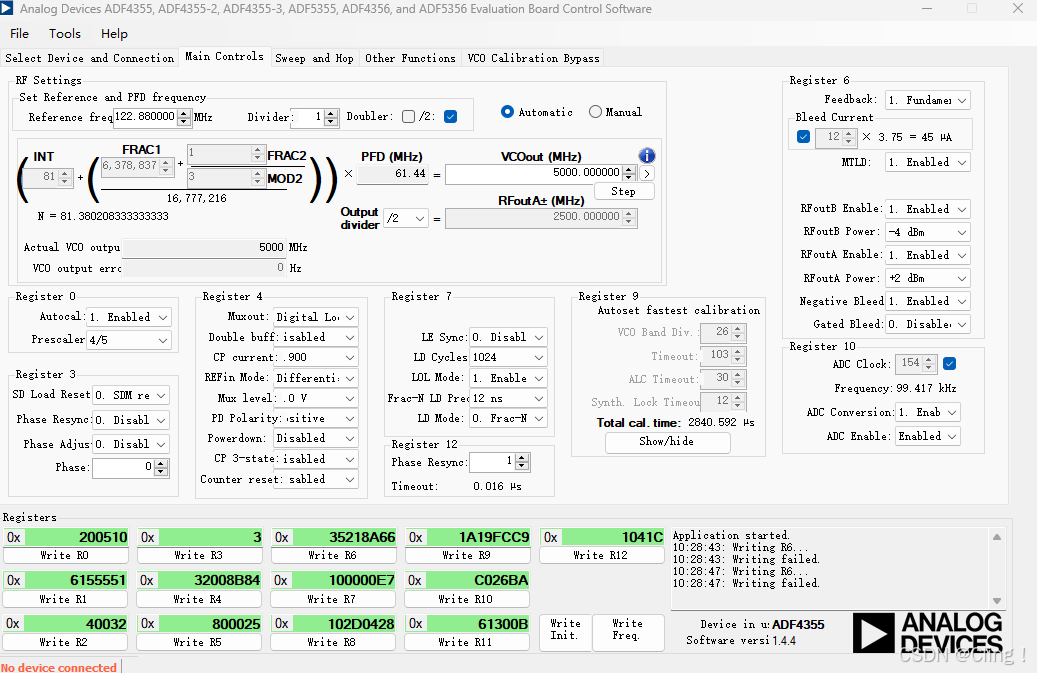Open the Gated Bleed dropdown

pos(927,325)
